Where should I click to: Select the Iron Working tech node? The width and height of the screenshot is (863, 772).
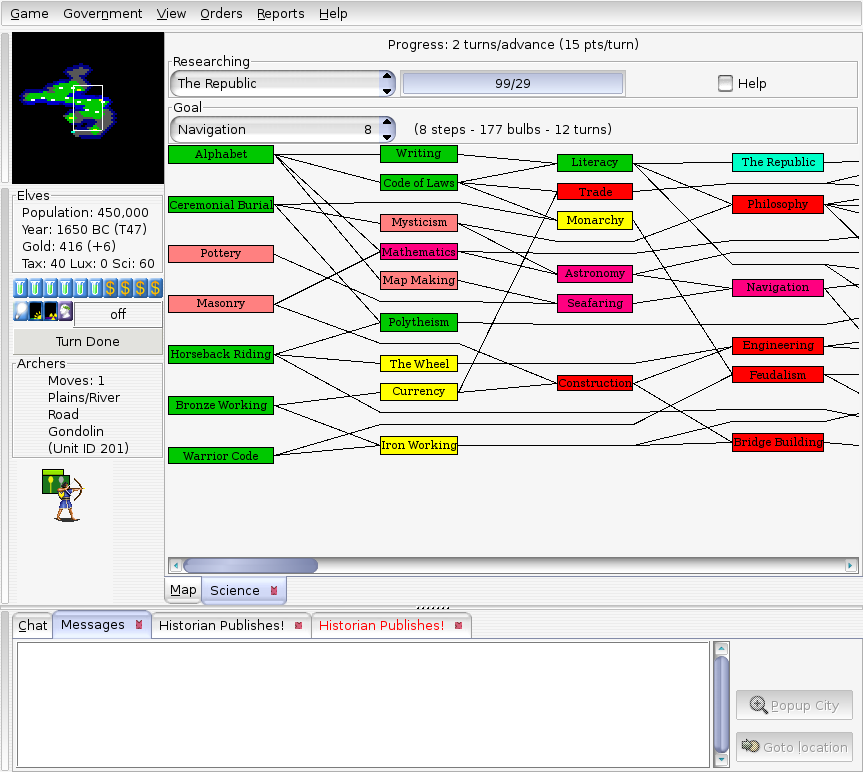click(x=419, y=445)
